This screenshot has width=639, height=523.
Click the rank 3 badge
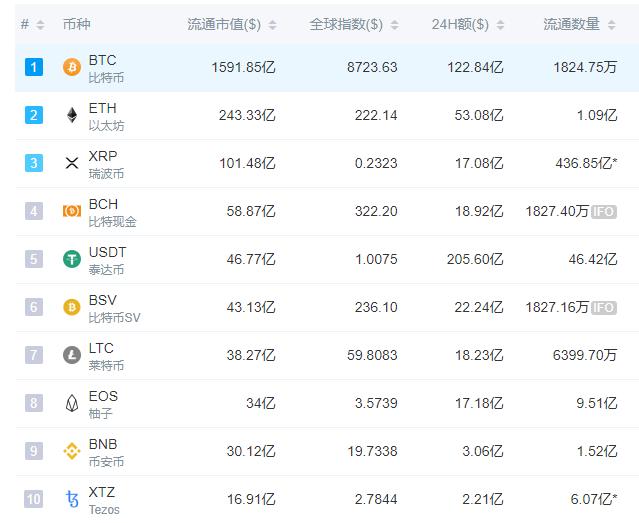click(34, 163)
